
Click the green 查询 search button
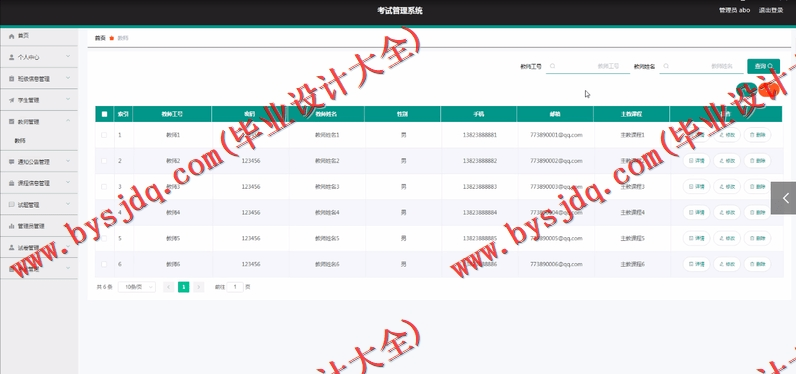pos(764,66)
